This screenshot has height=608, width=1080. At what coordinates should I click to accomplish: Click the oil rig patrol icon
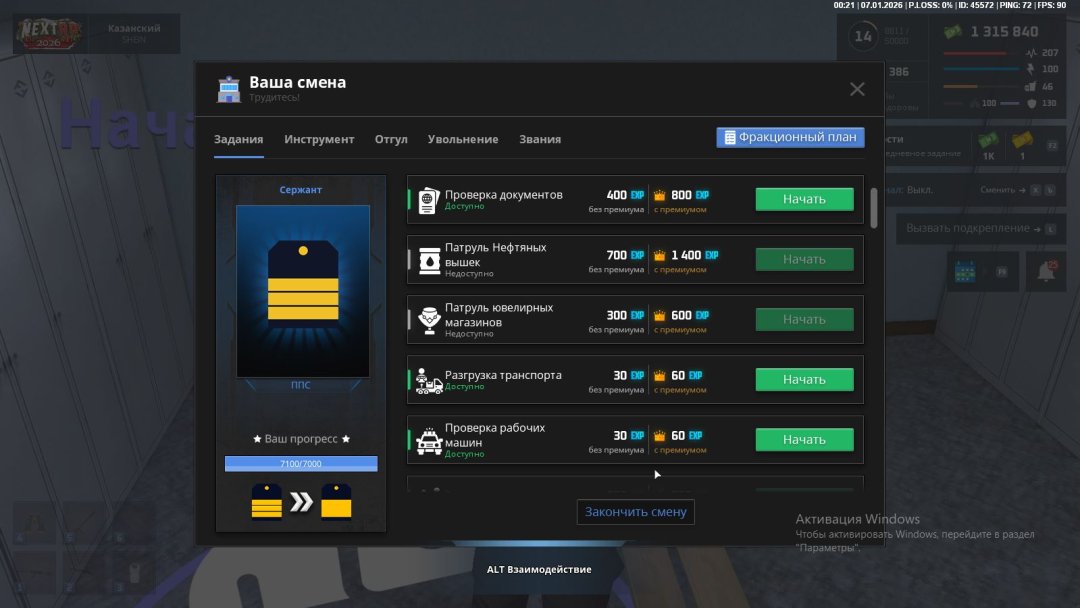(428, 260)
